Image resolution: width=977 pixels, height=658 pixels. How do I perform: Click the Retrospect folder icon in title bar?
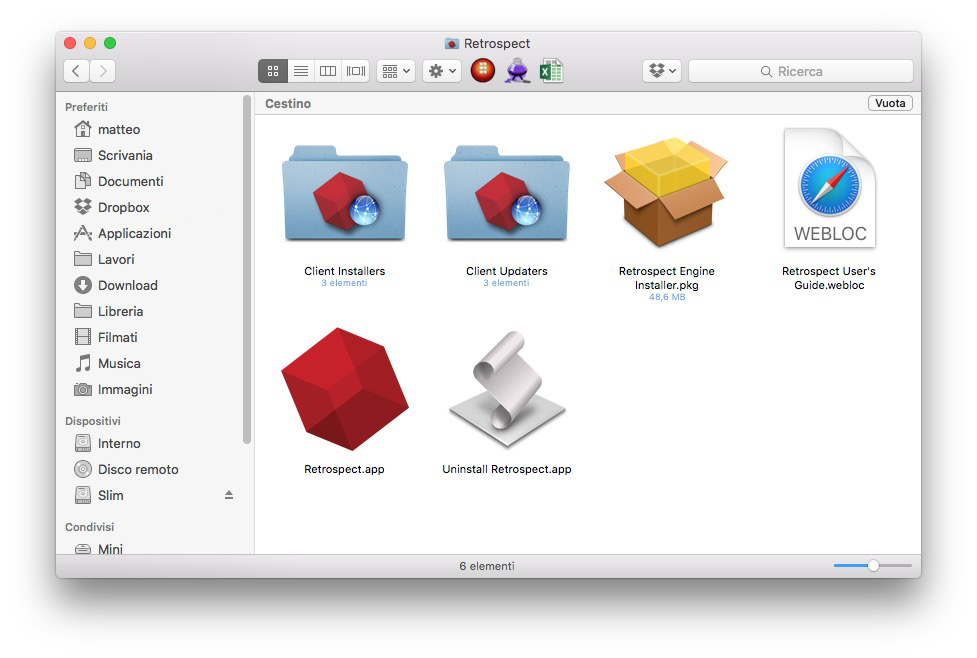(x=452, y=44)
